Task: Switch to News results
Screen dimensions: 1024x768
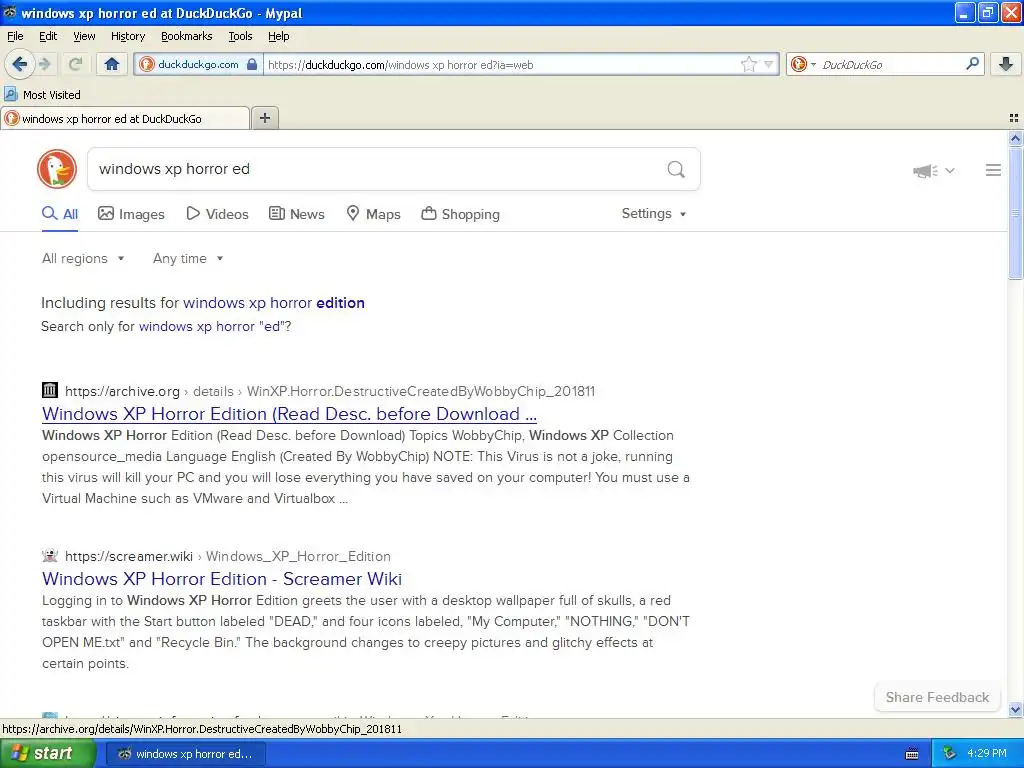Action: [x=297, y=214]
